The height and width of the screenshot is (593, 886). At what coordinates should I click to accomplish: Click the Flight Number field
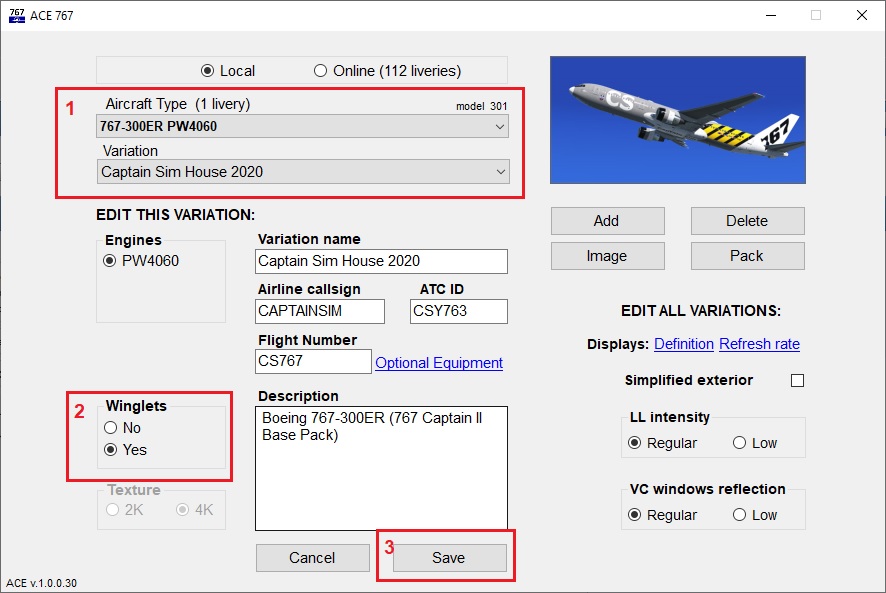pyautogui.click(x=313, y=361)
